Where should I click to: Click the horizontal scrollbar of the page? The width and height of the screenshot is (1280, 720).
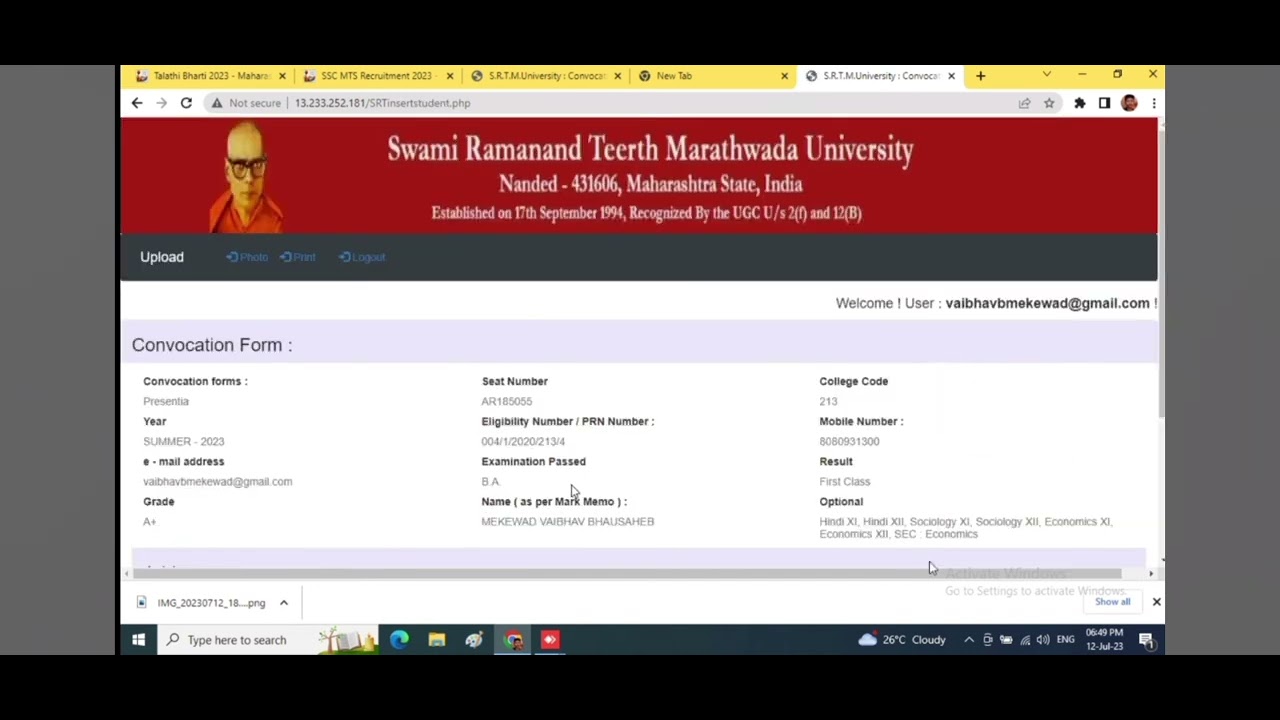tap(628, 574)
